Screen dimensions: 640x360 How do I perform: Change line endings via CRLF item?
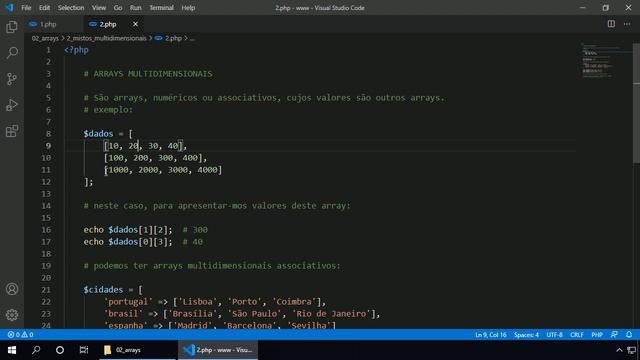[x=577, y=335]
